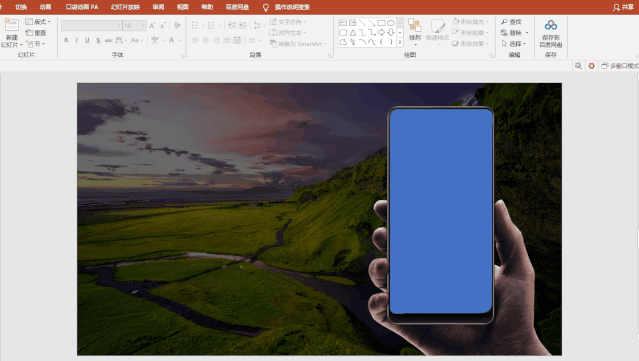Select the rectangle shape
639x361 pixels.
click(x=381, y=23)
